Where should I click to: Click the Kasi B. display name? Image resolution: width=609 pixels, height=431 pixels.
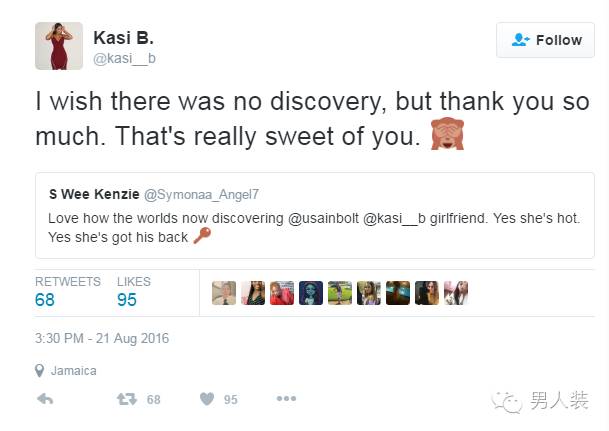click(x=124, y=38)
